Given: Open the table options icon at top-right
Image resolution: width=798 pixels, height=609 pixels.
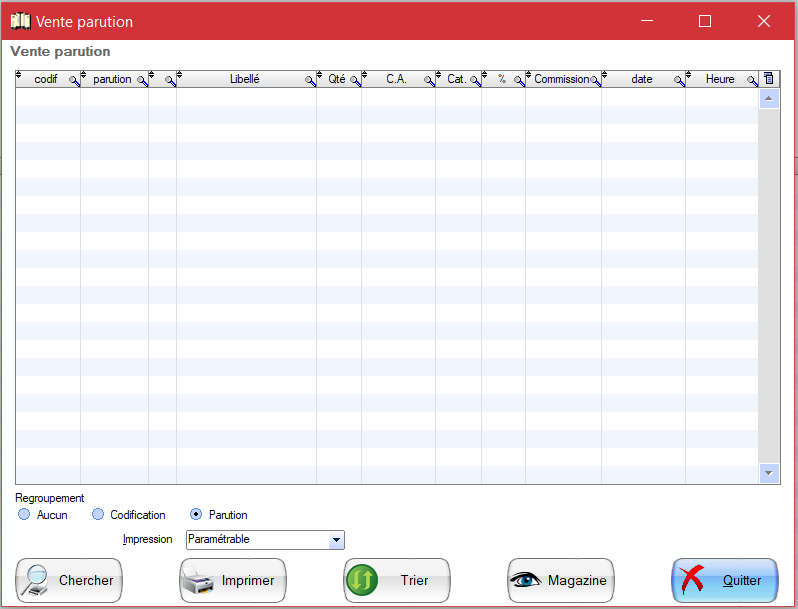Looking at the screenshot, I should 768,79.
